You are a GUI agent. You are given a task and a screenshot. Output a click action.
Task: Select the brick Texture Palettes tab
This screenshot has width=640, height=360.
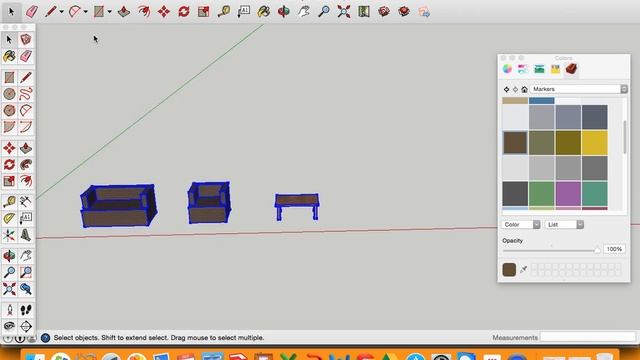click(571, 69)
